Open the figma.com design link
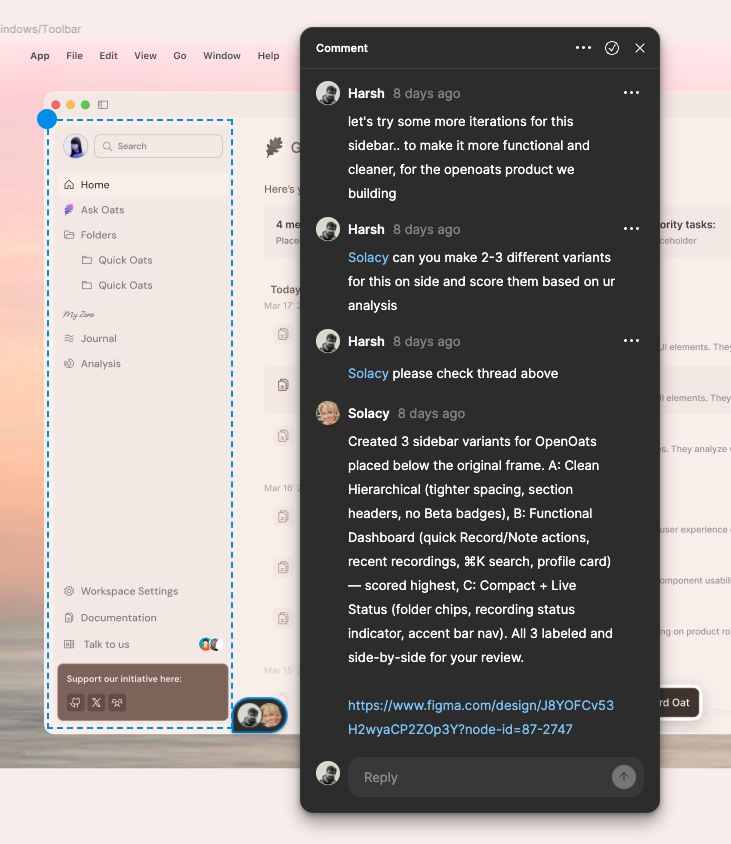The height and width of the screenshot is (844, 731). point(480,717)
